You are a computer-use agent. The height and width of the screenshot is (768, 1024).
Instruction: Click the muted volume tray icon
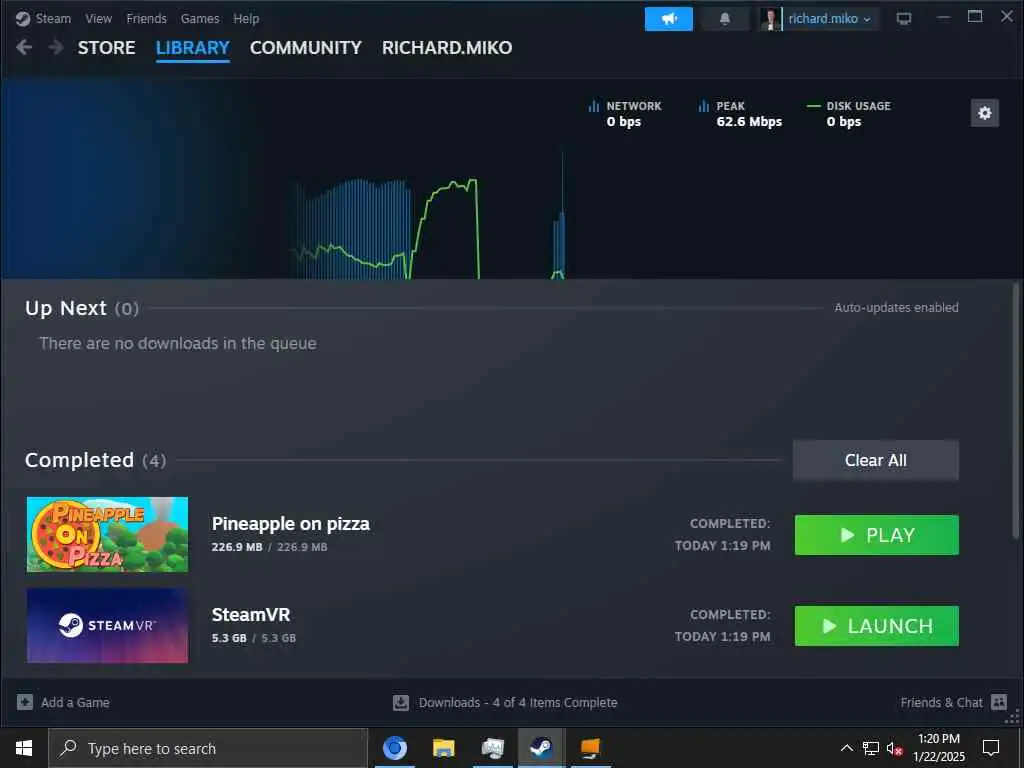point(895,748)
